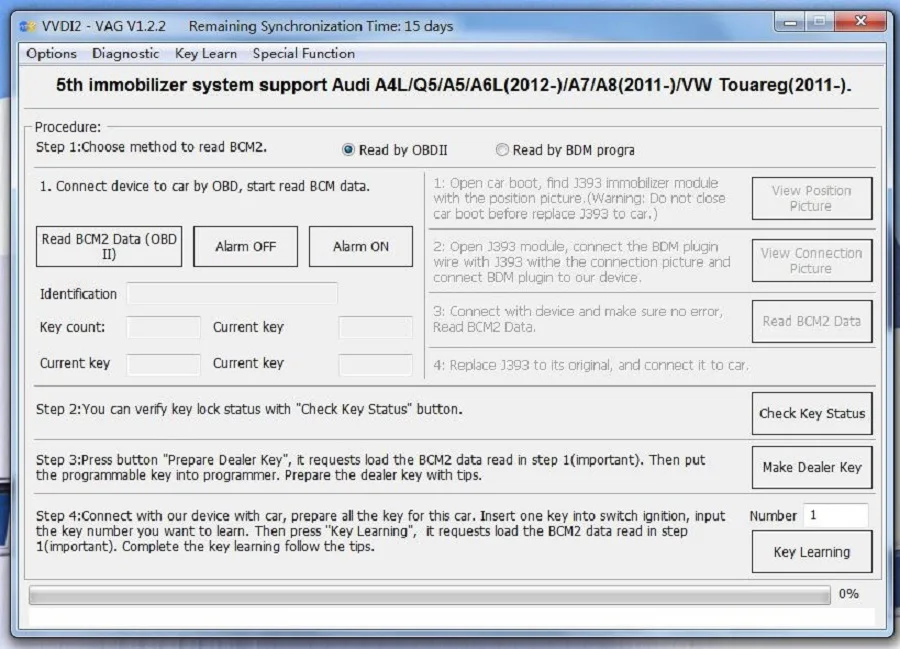The image size is (900, 649).
Task: Click the Step 4 key learning instructions text
Action: (x=380, y=531)
